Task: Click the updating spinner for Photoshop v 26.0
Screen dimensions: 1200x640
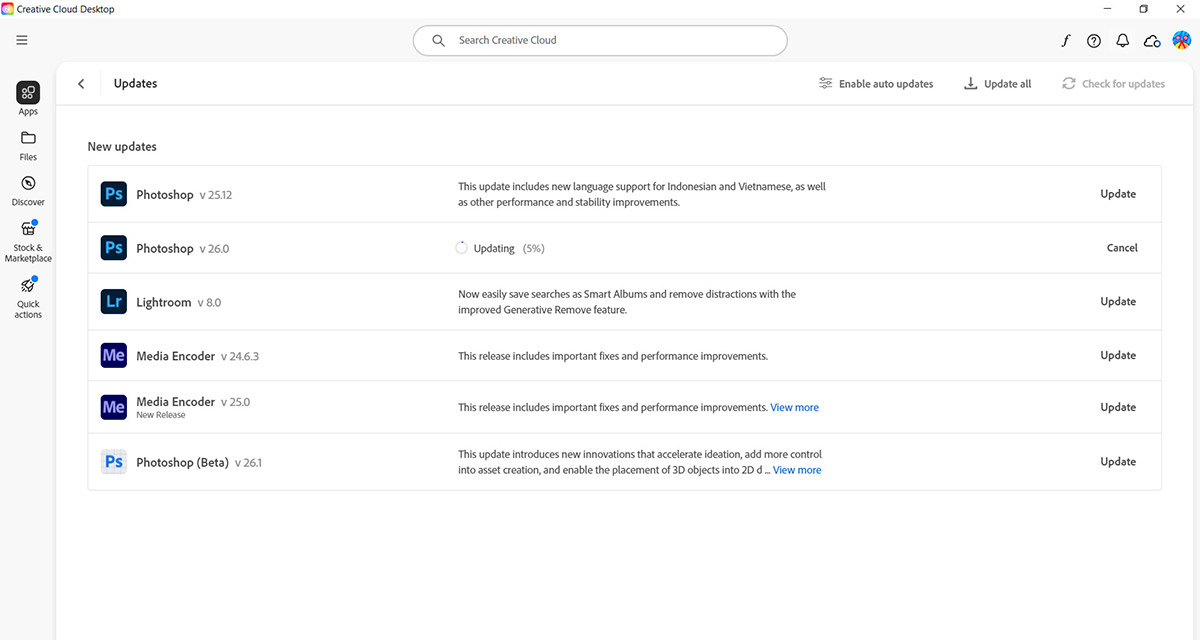Action: (x=462, y=248)
